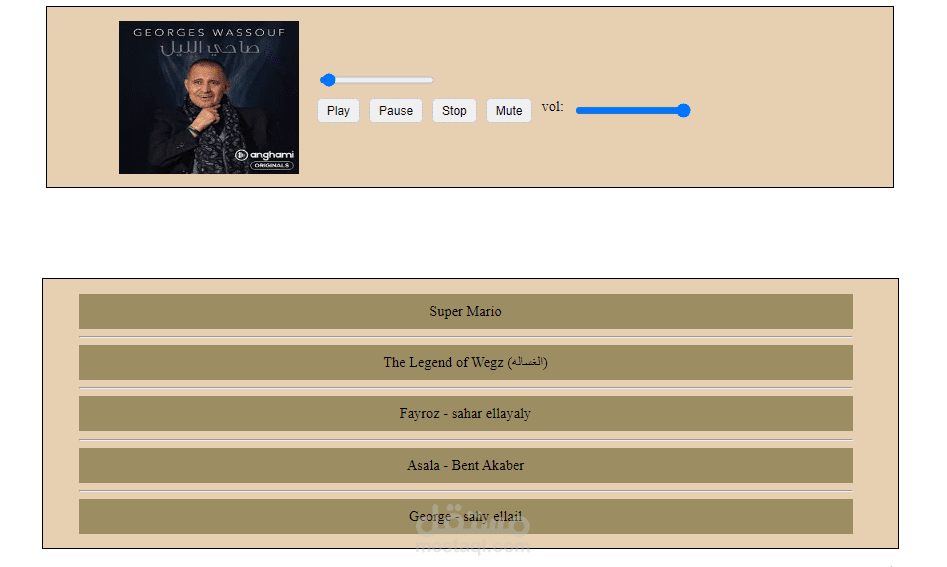This screenshot has width=947, height=567.
Task: Open George - sahy ellail in the playlist
Action: point(466,516)
